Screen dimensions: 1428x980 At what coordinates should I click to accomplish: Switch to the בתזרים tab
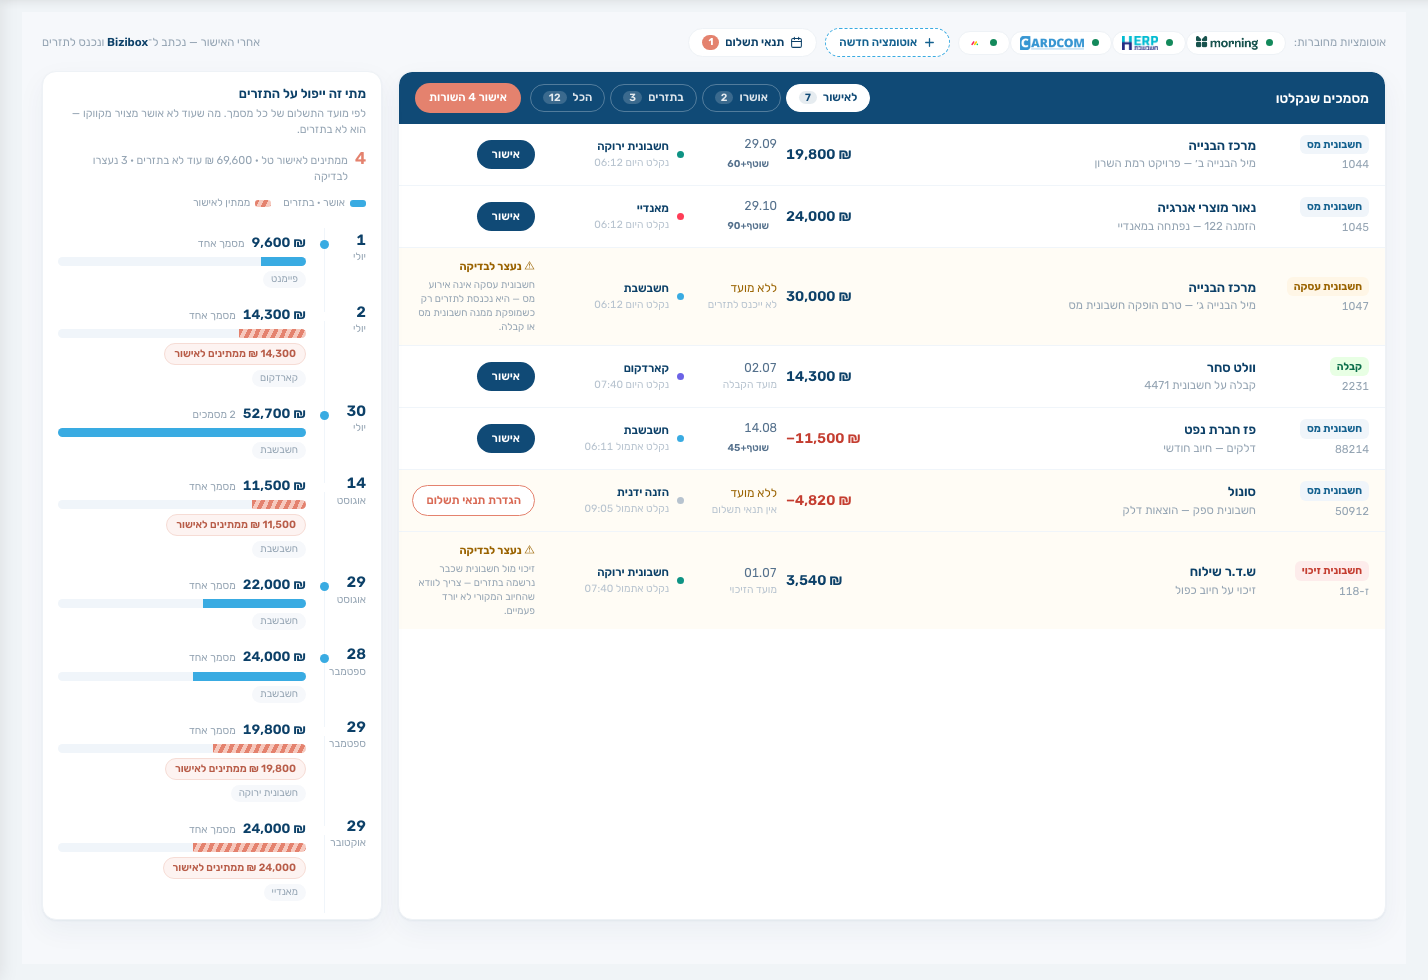pos(654,98)
